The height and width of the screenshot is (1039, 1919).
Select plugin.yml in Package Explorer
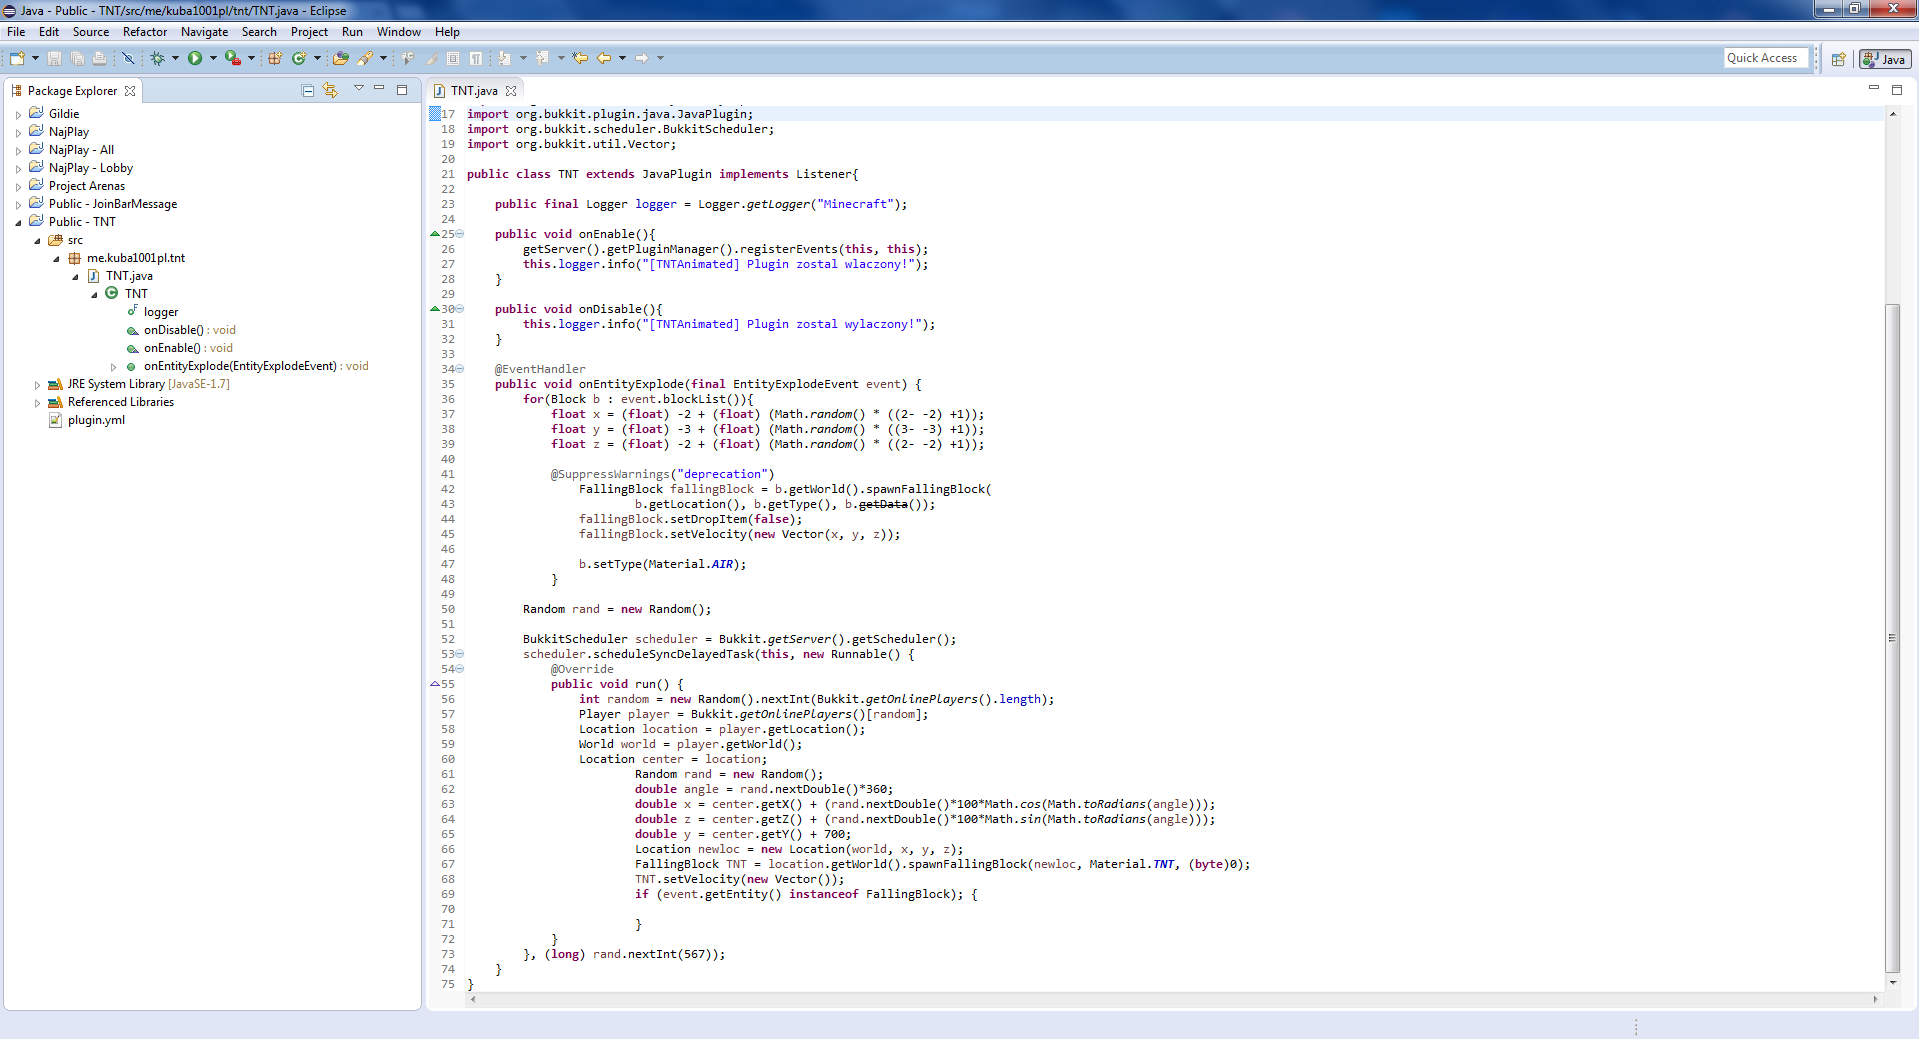96,420
